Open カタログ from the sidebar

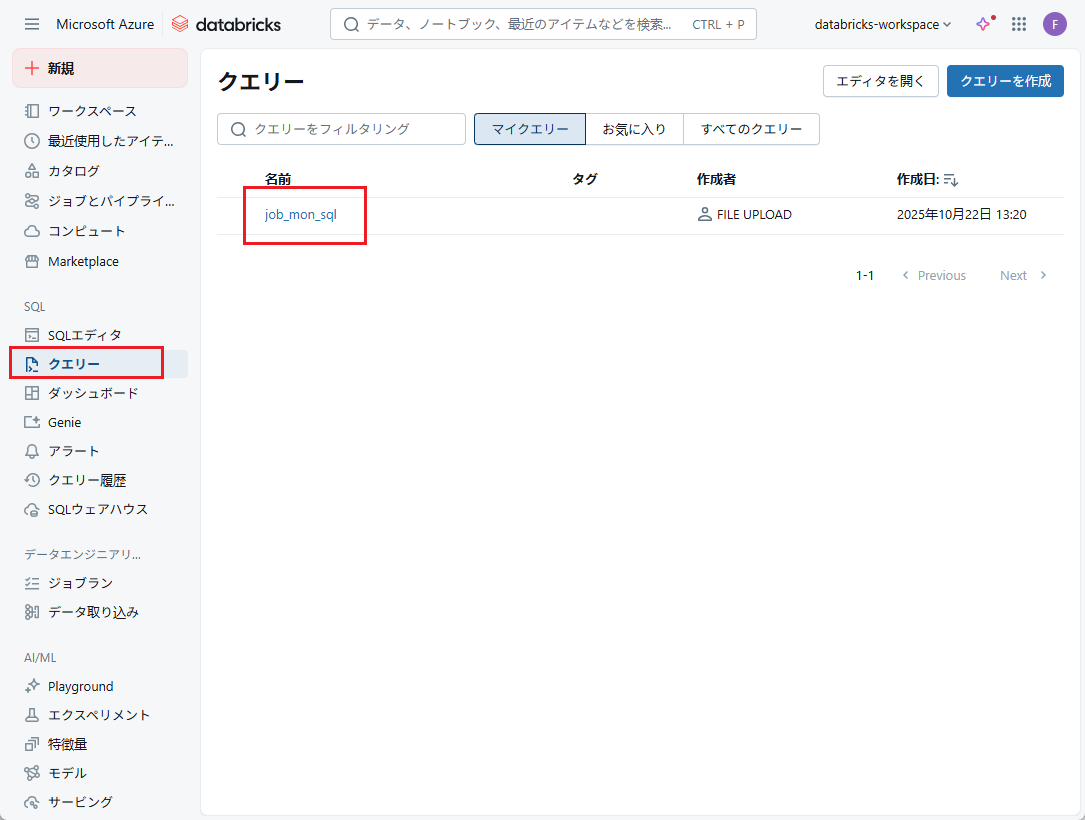tap(74, 171)
